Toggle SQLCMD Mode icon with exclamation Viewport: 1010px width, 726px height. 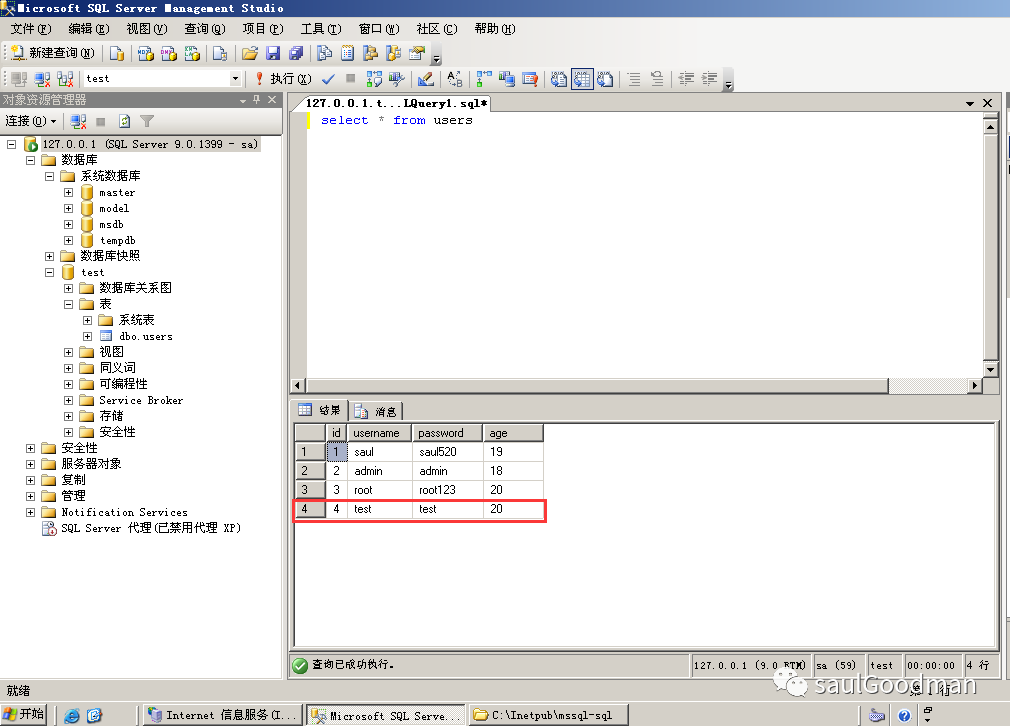pyautogui.click(x=530, y=79)
